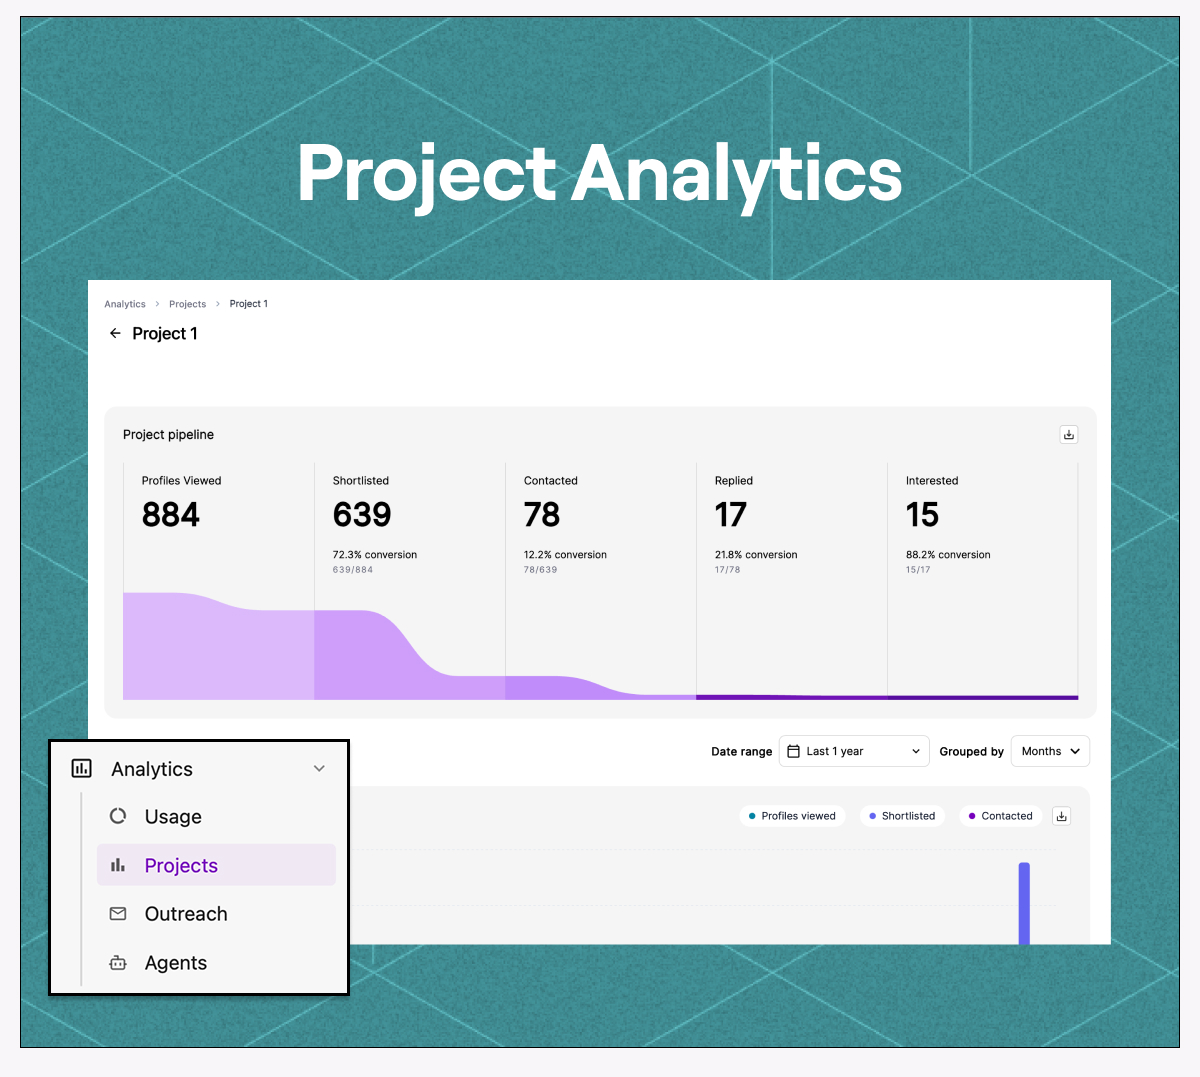
Task: Click the Agents robot icon
Action: click(x=118, y=962)
